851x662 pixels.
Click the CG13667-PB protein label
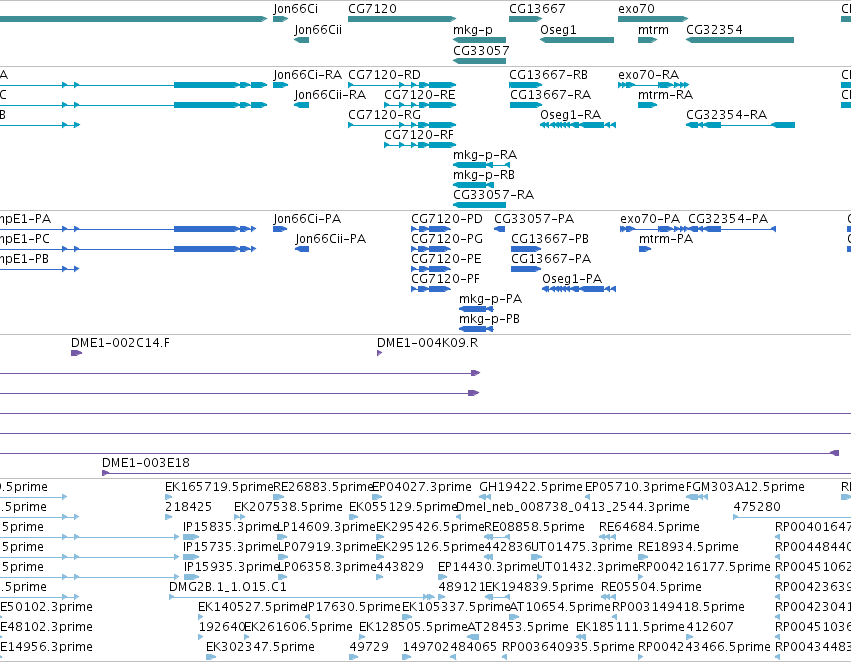coord(550,239)
